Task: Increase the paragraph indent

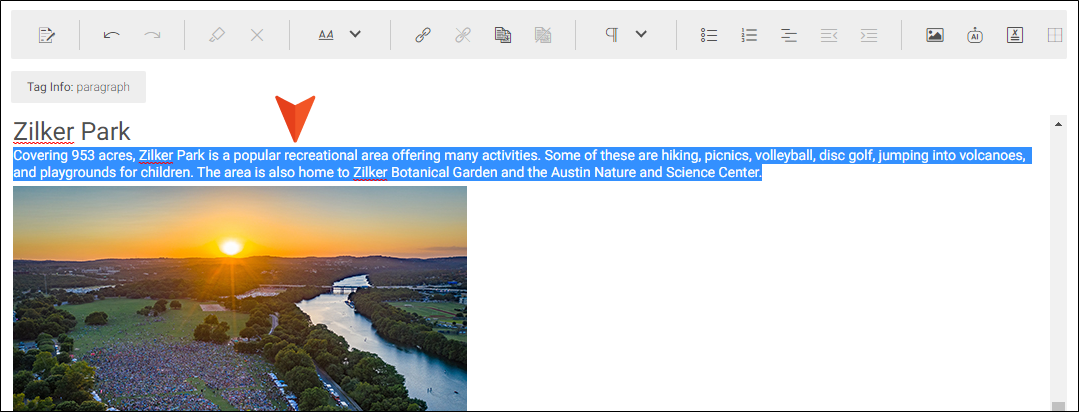Action: pos(869,35)
